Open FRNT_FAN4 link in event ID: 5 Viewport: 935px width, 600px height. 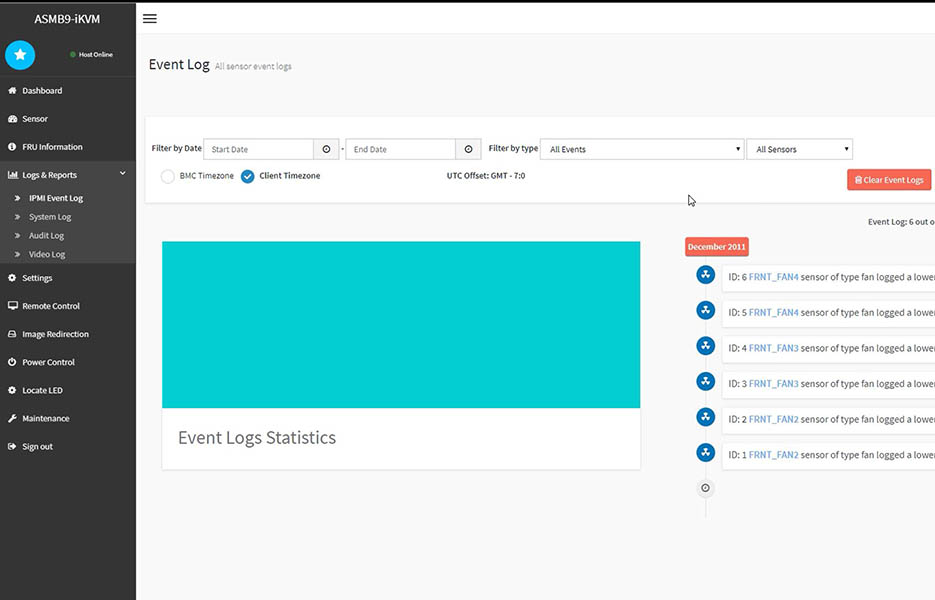pos(773,313)
